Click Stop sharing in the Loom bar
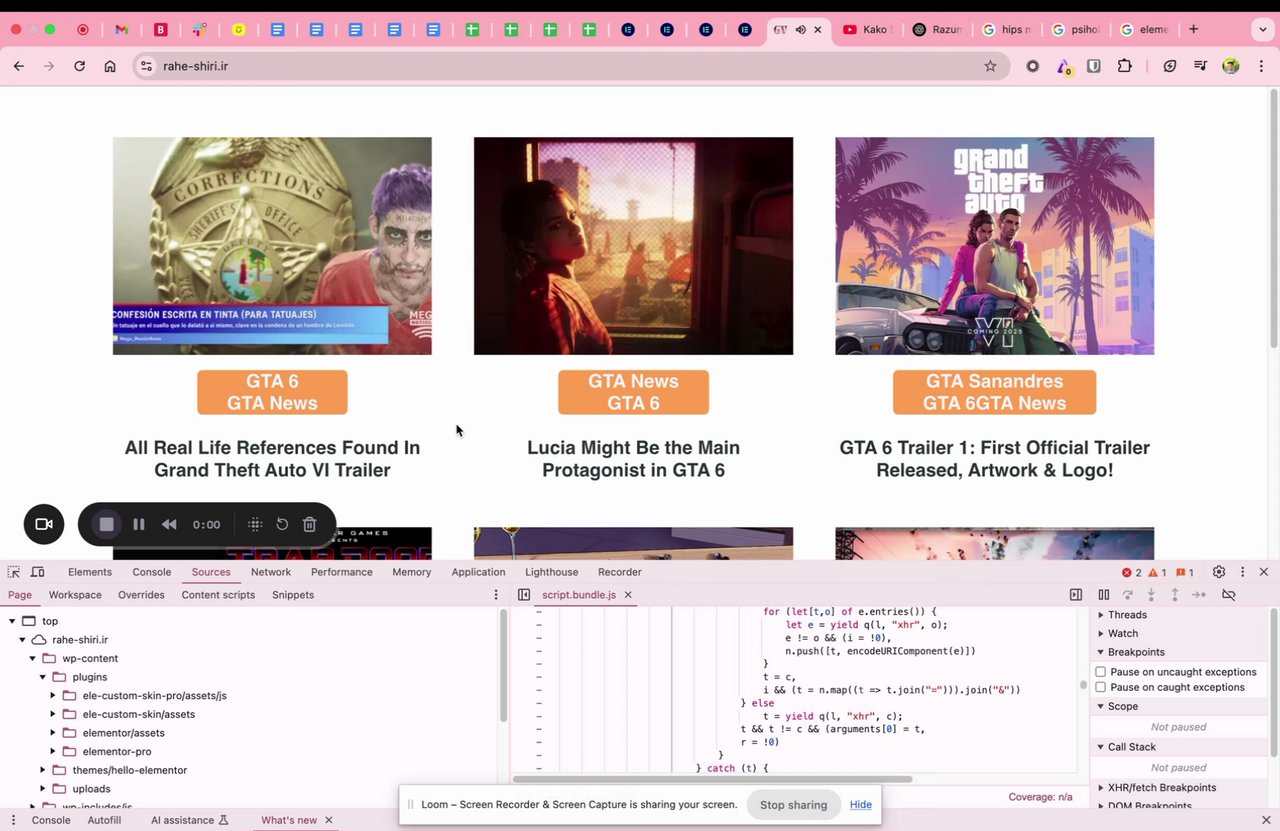This screenshot has height=831, width=1280. (793, 805)
